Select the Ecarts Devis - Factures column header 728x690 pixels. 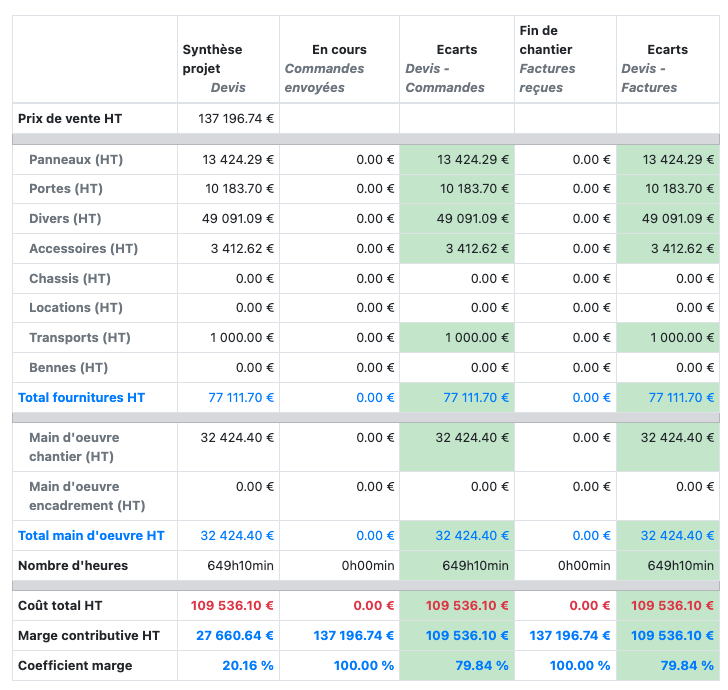(667, 68)
